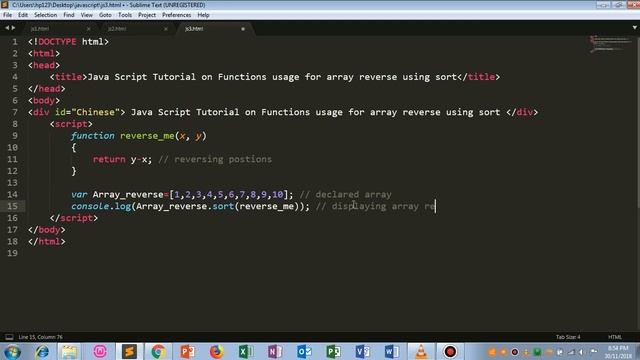Viewport: 640px width, 360px height.
Task: Click the system tray network icon
Action: pos(571,352)
